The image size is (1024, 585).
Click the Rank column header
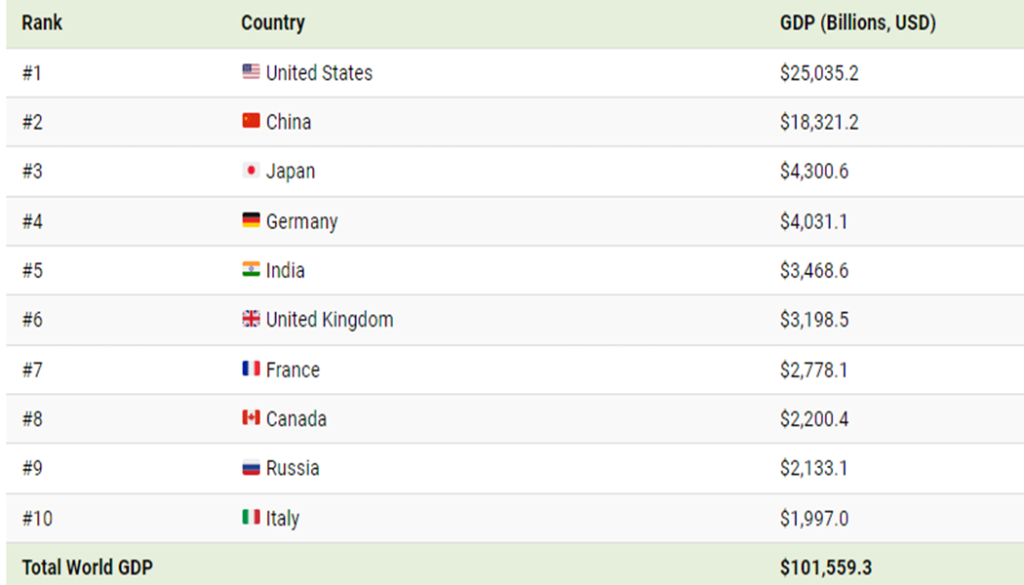(x=42, y=23)
